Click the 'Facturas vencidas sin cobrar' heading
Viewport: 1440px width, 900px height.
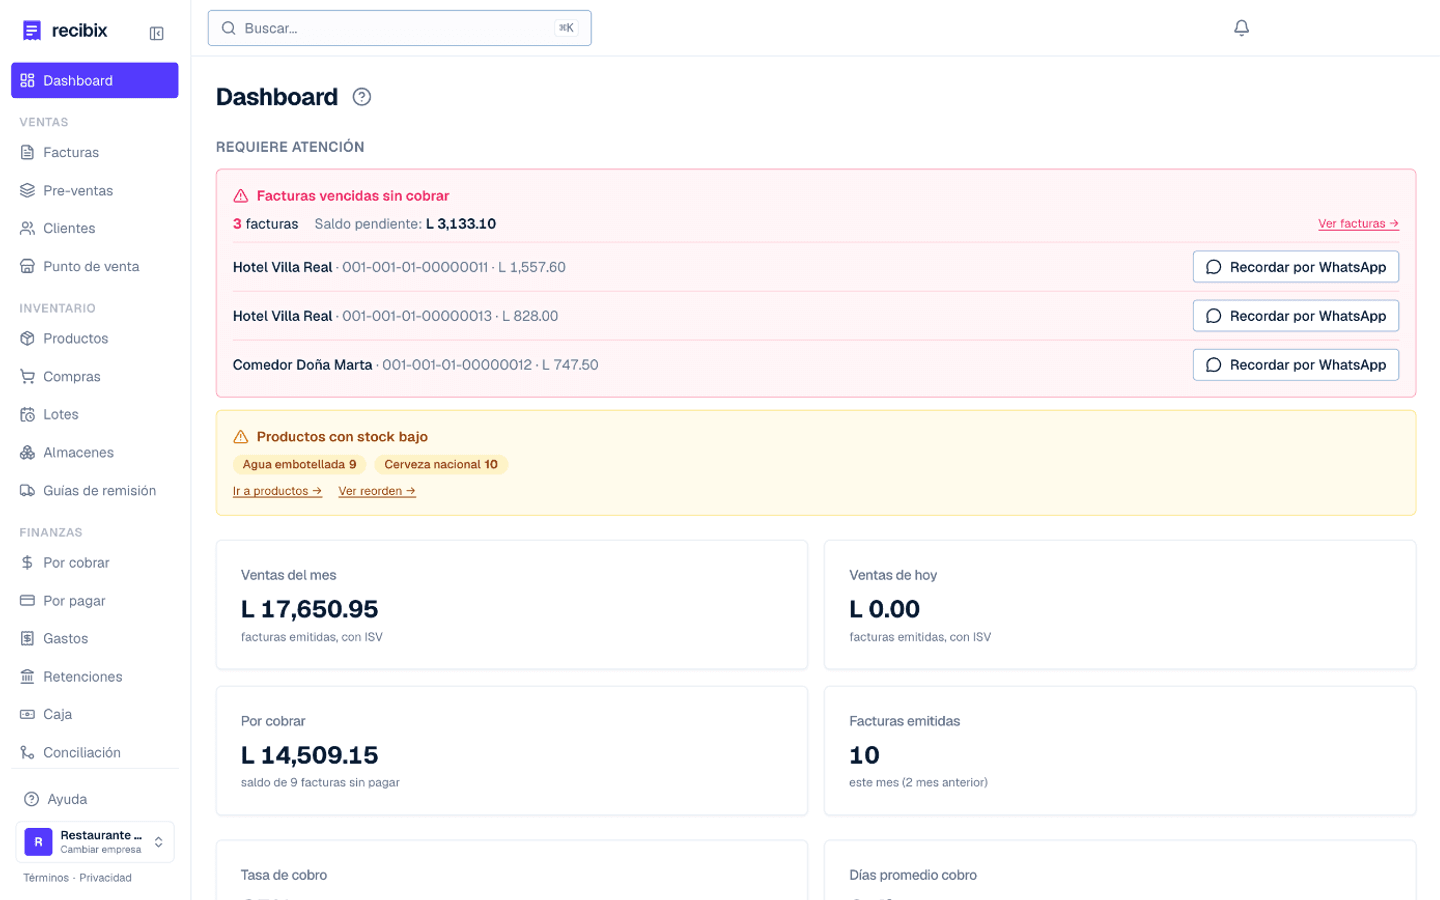pos(353,196)
